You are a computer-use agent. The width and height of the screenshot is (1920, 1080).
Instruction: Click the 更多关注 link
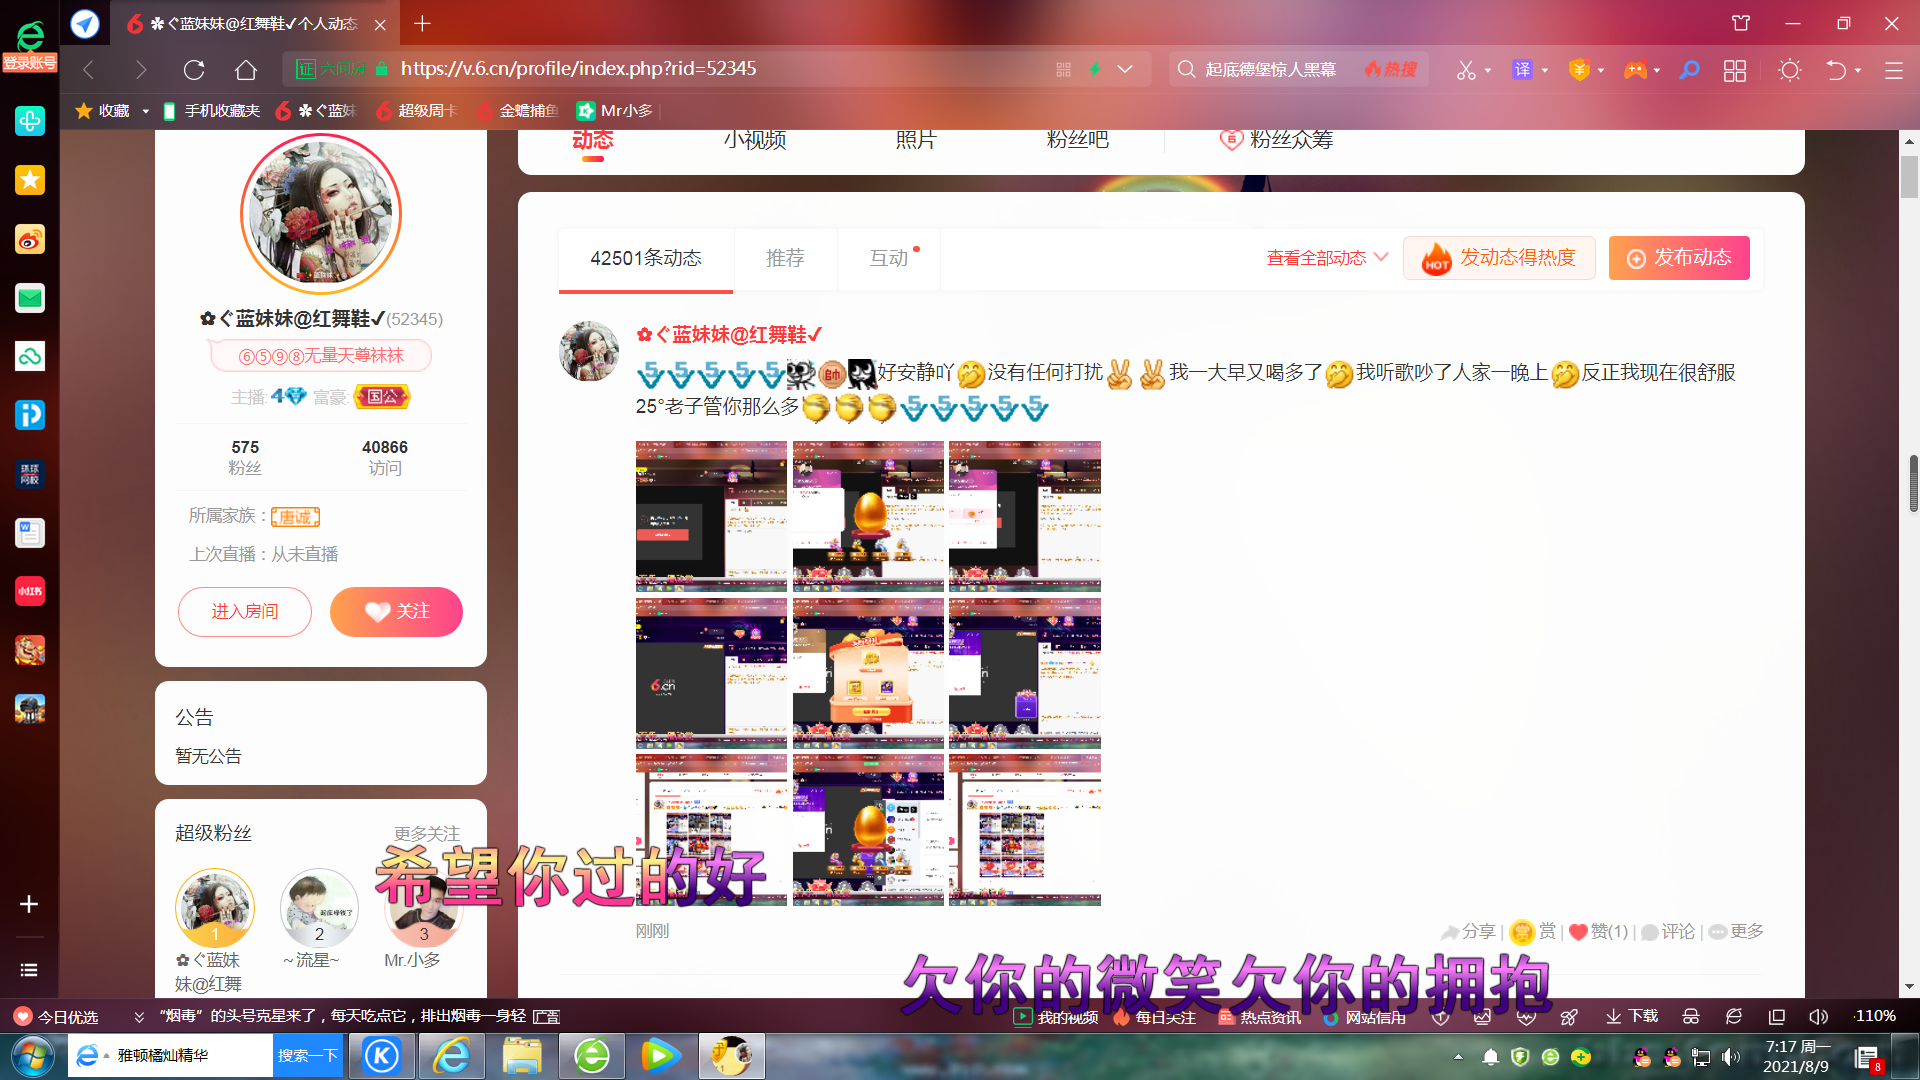pyautogui.click(x=427, y=834)
